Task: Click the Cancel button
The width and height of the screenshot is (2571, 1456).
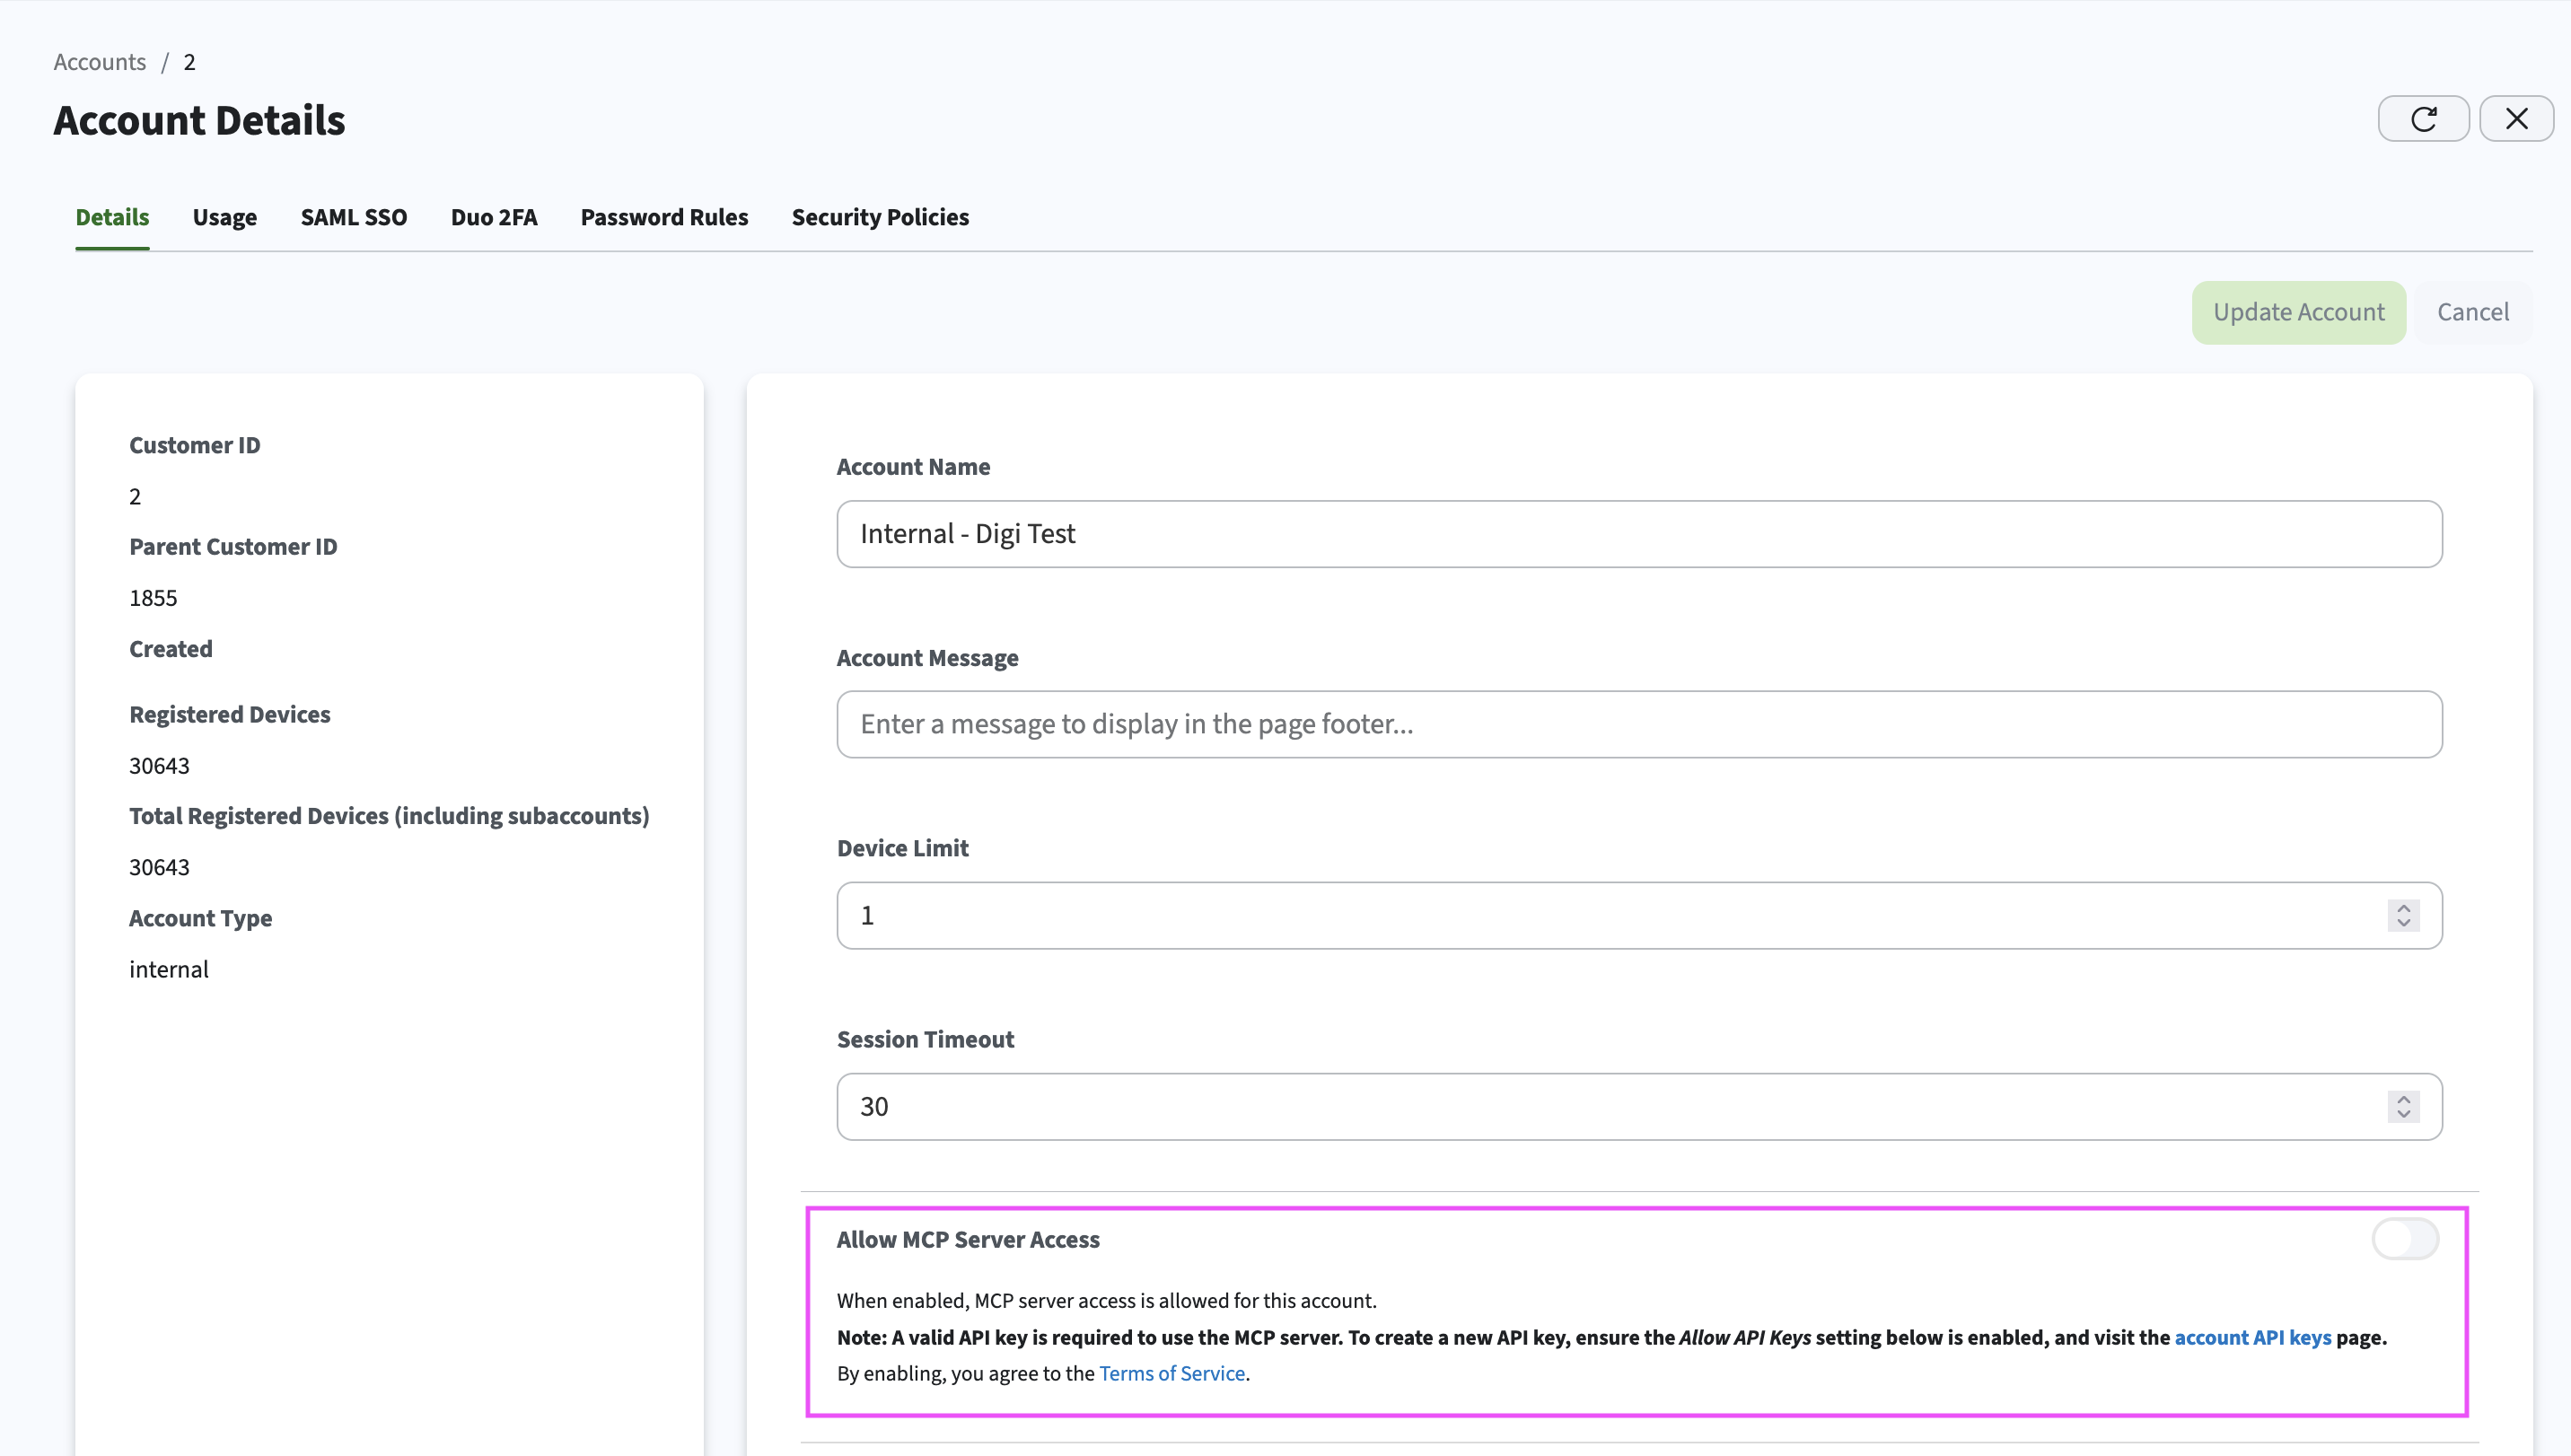Action: [x=2472, y=312]
